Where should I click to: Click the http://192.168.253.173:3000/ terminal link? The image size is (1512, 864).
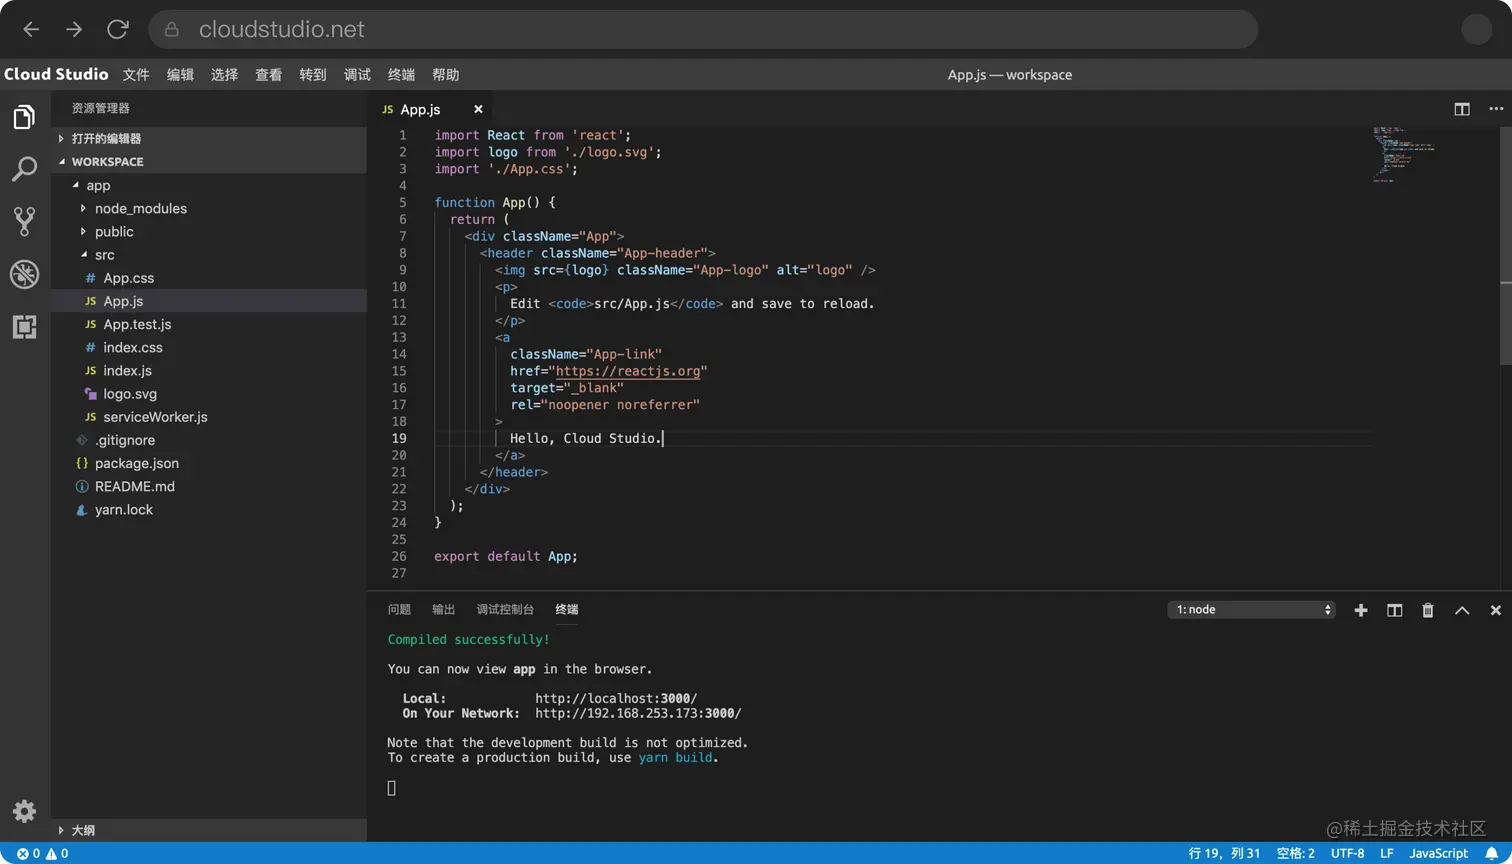[638, 714]
